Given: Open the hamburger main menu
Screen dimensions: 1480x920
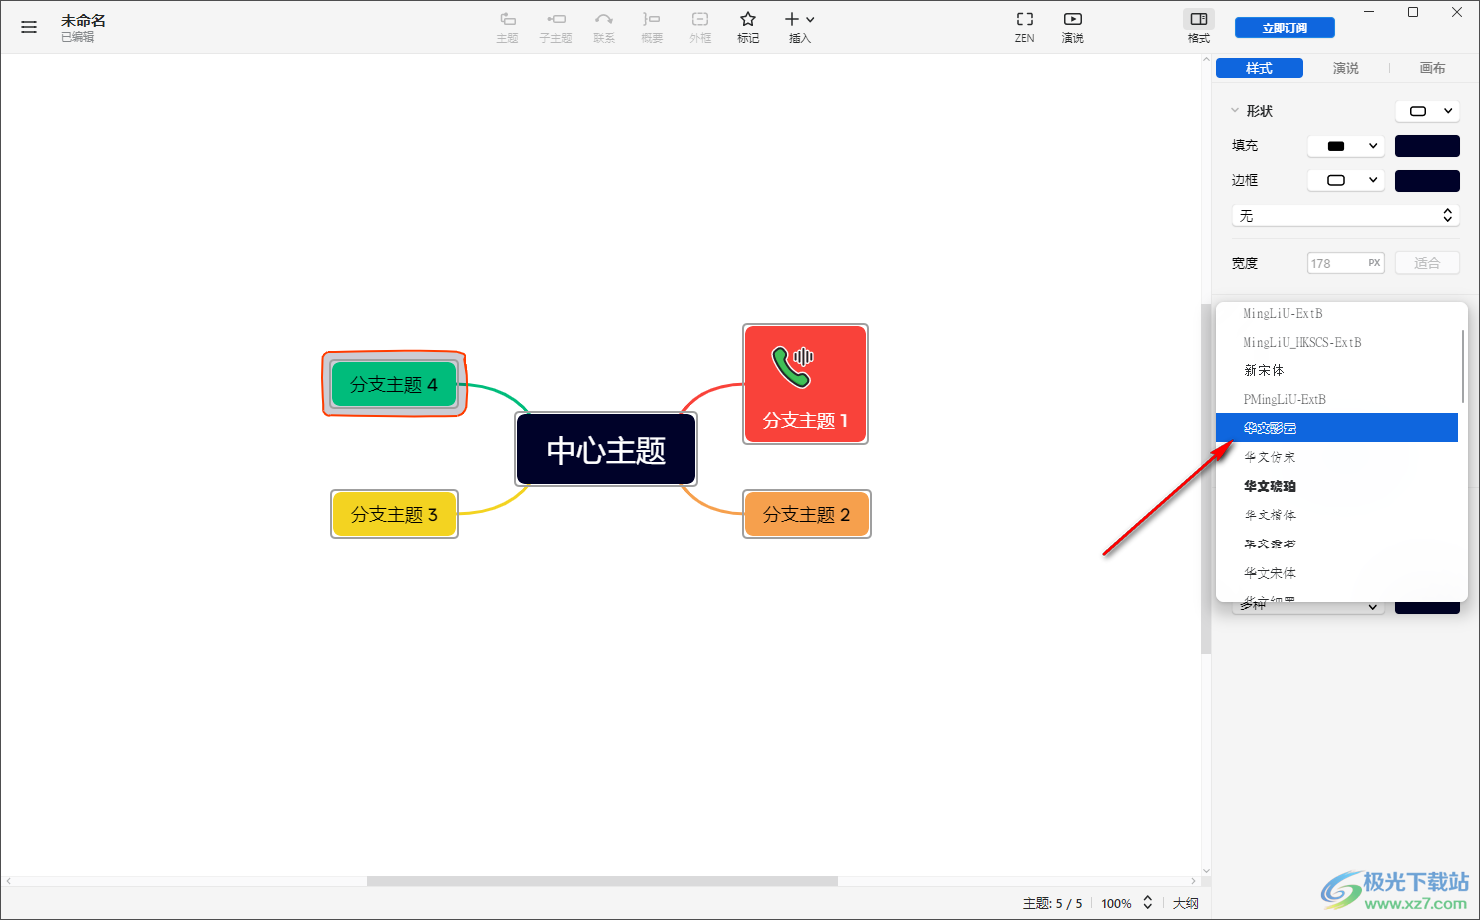Looking at the screenshot, I should (29, 27).
